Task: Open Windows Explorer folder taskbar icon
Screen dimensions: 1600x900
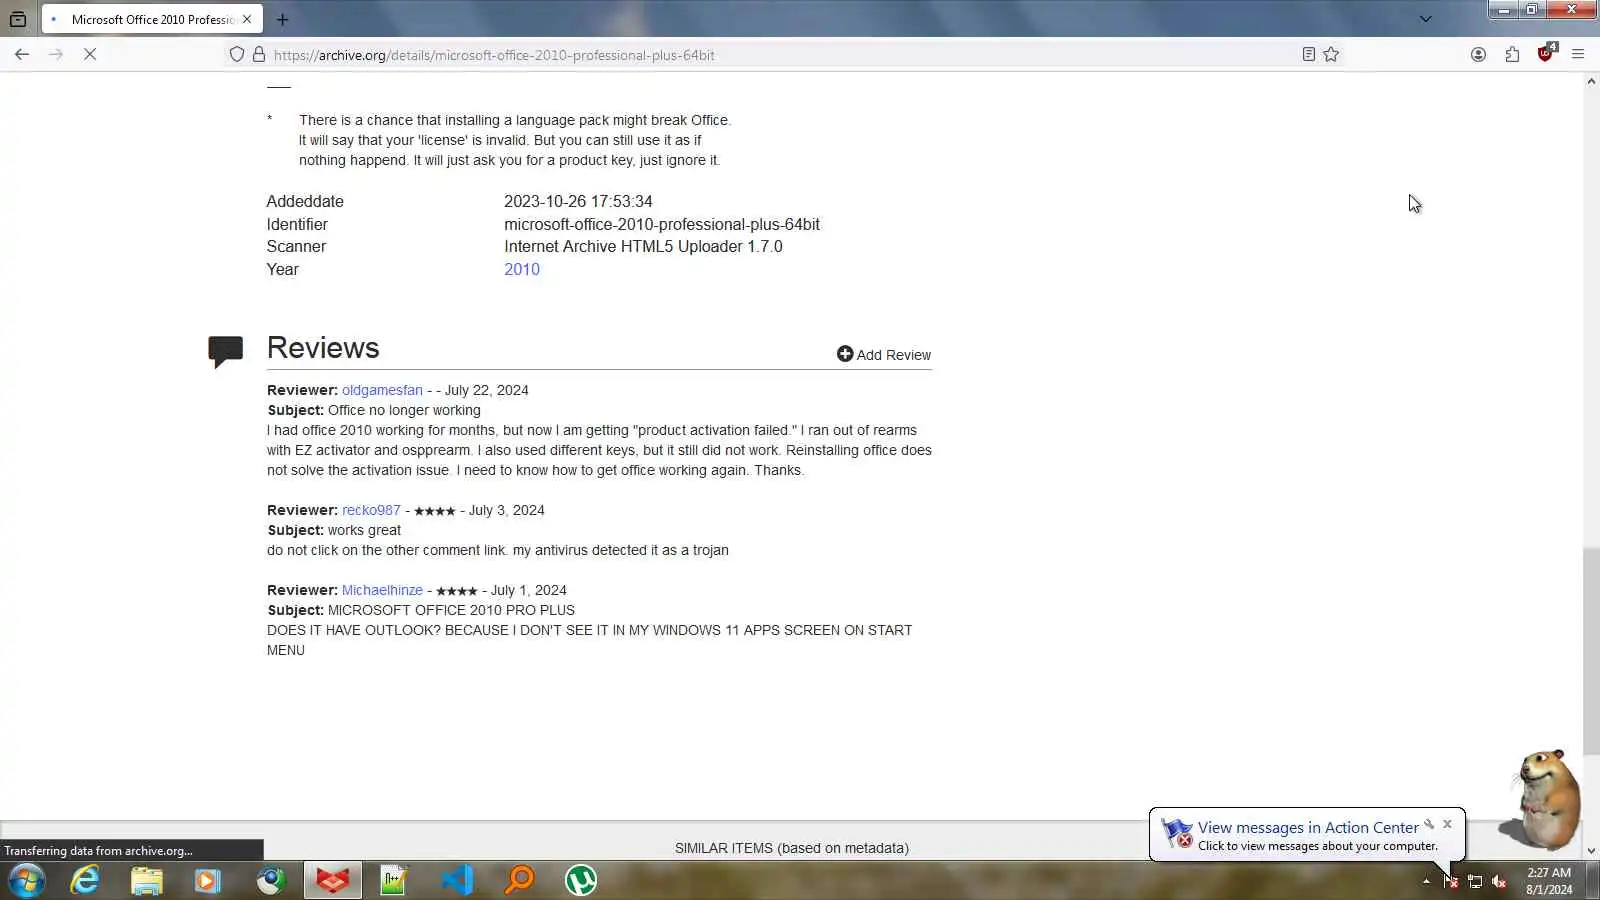Action: [x=147, y=880]
